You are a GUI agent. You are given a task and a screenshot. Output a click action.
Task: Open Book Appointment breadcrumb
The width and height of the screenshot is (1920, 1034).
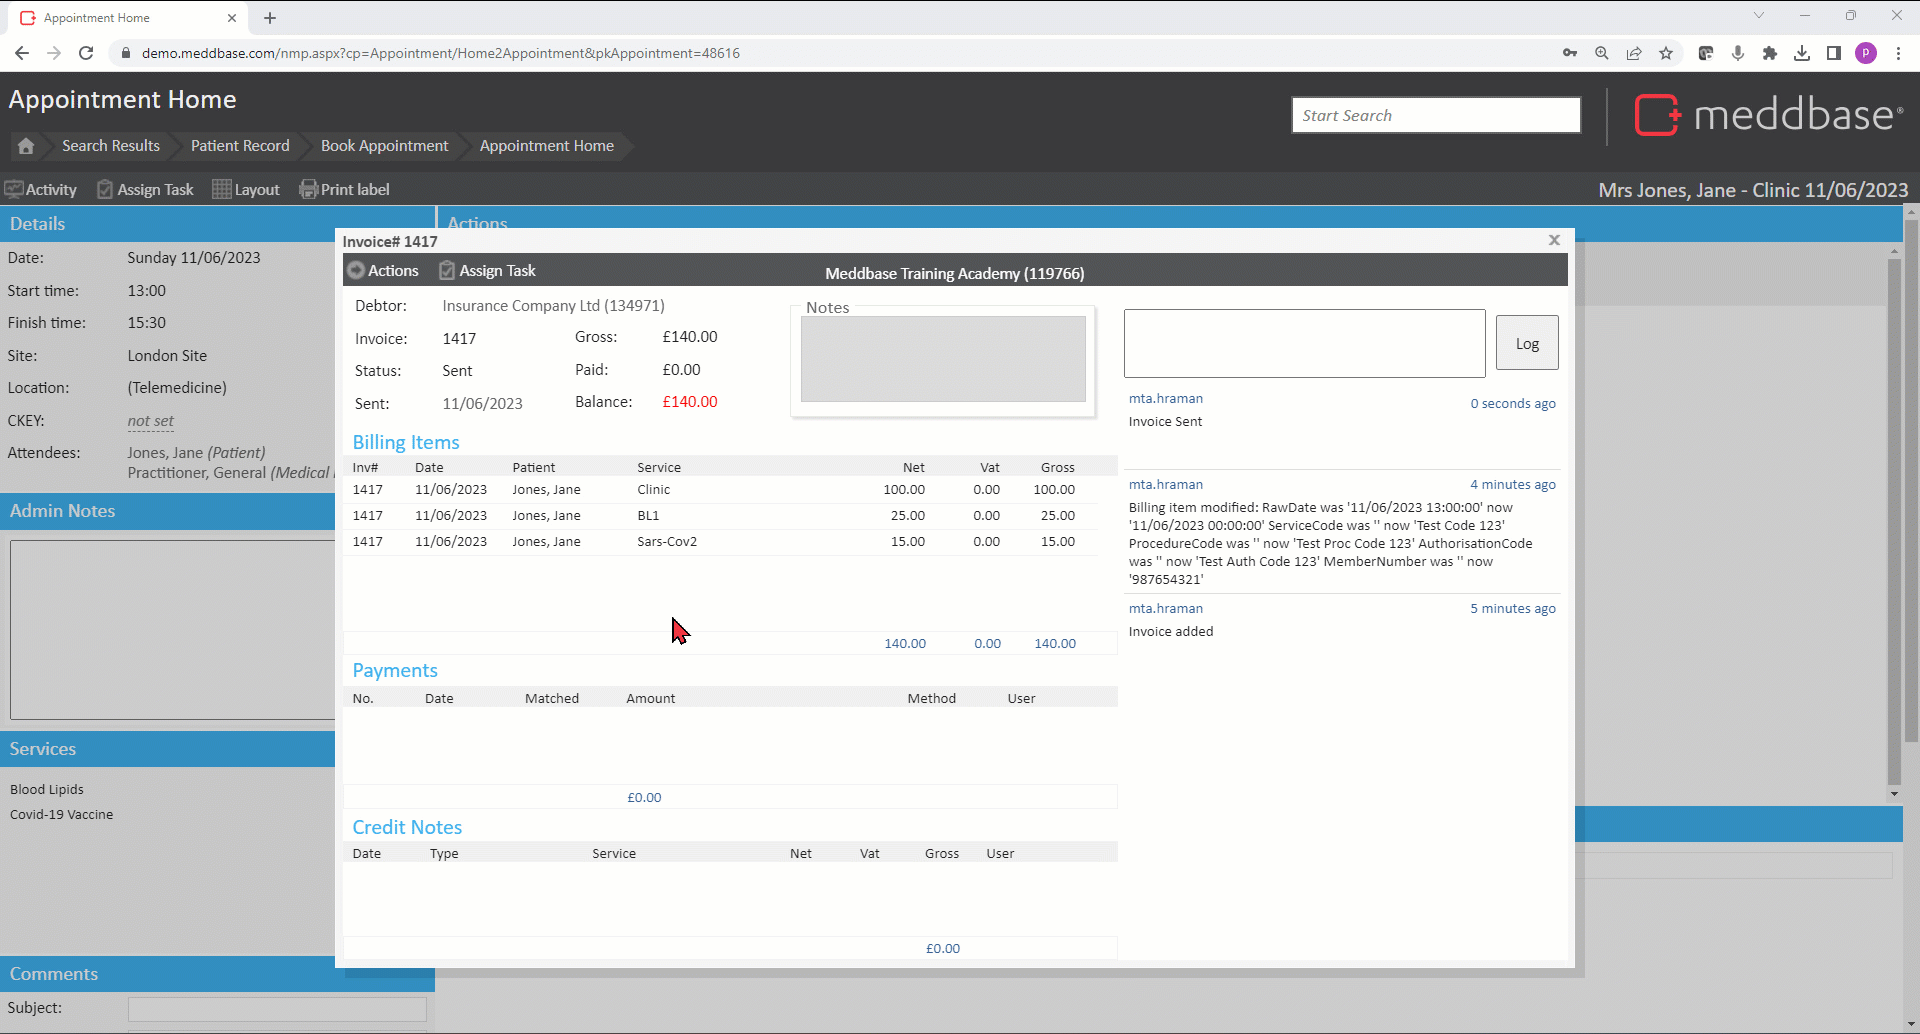(x=384, y=146)
